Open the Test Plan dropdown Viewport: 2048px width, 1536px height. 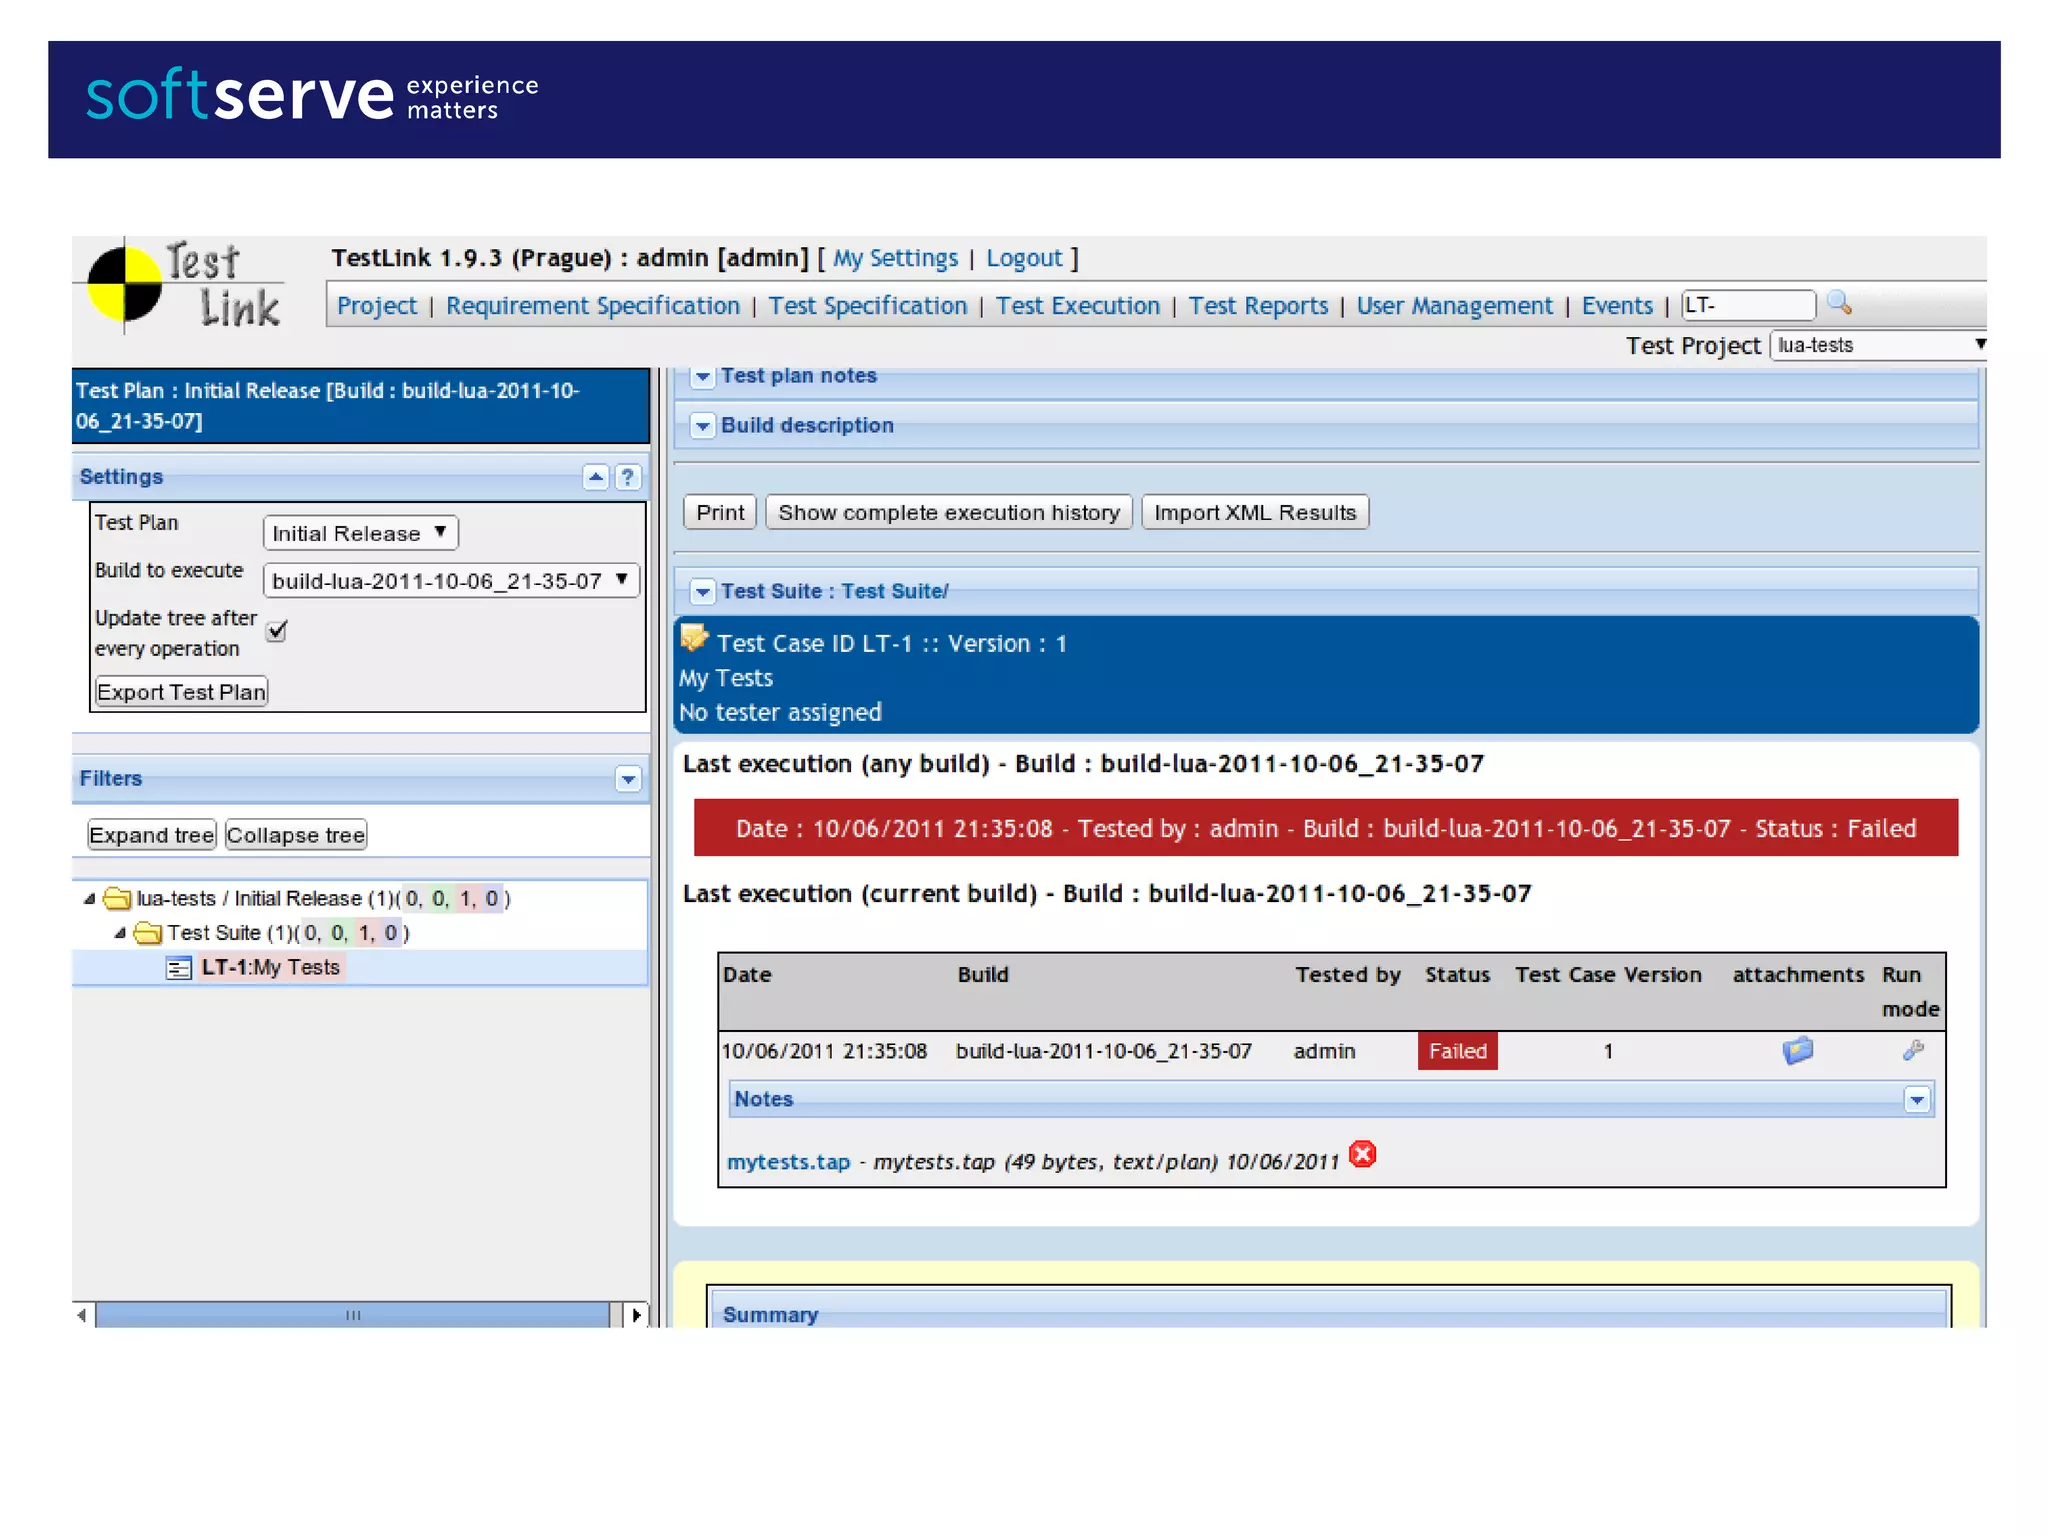click(360, 533)
